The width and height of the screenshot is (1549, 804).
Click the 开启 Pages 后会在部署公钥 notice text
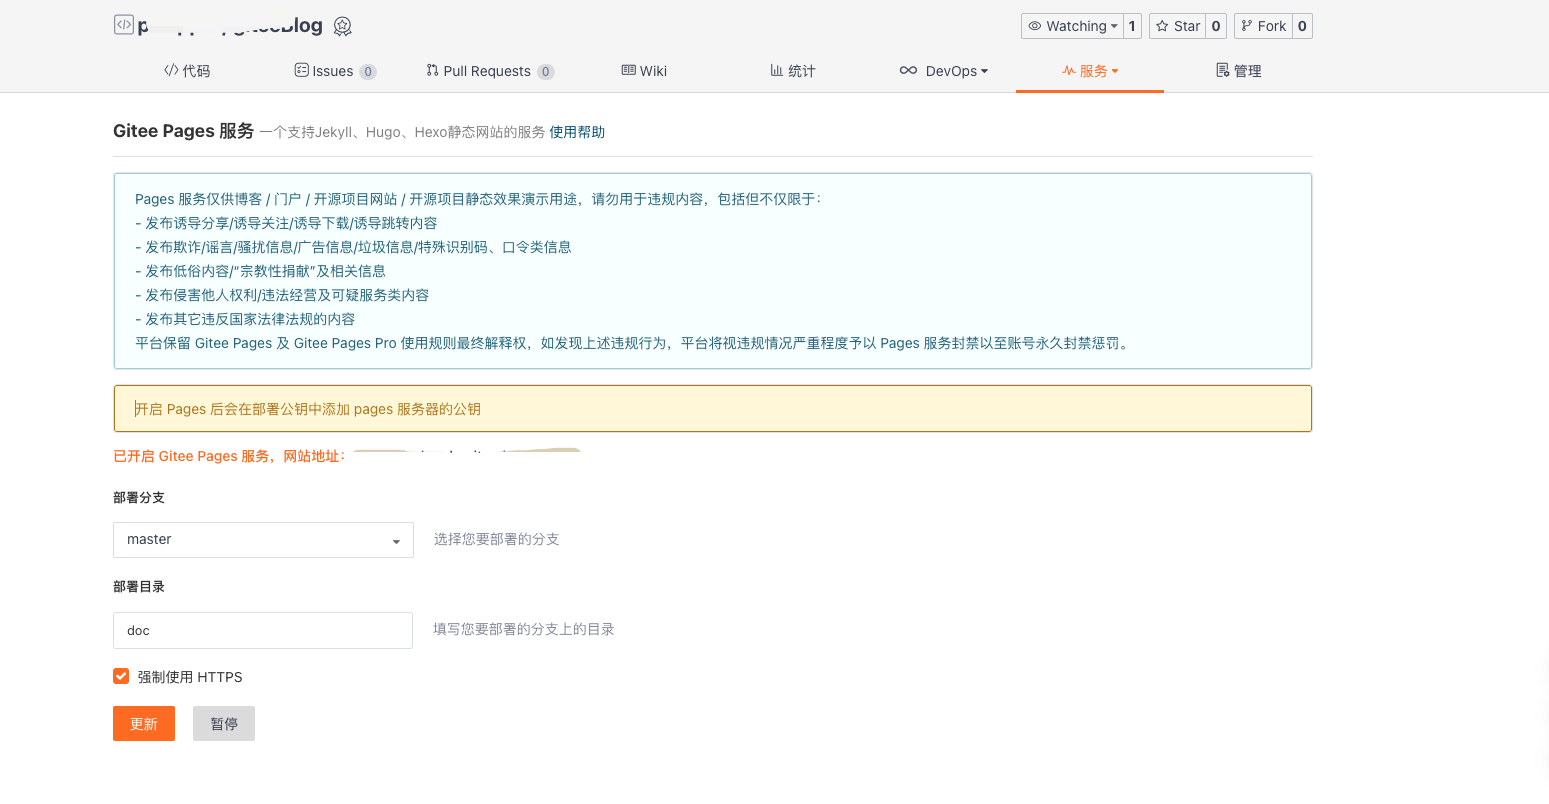308,409
